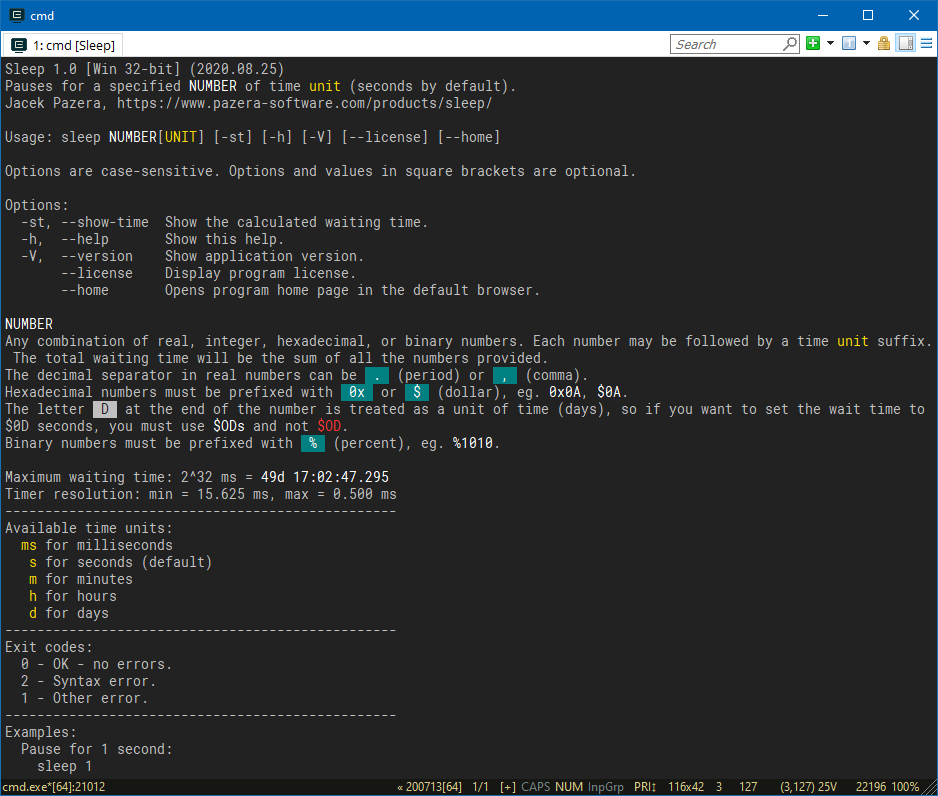Click the gold lock icon
Screen dimensions: 938x796
[884, 44]
